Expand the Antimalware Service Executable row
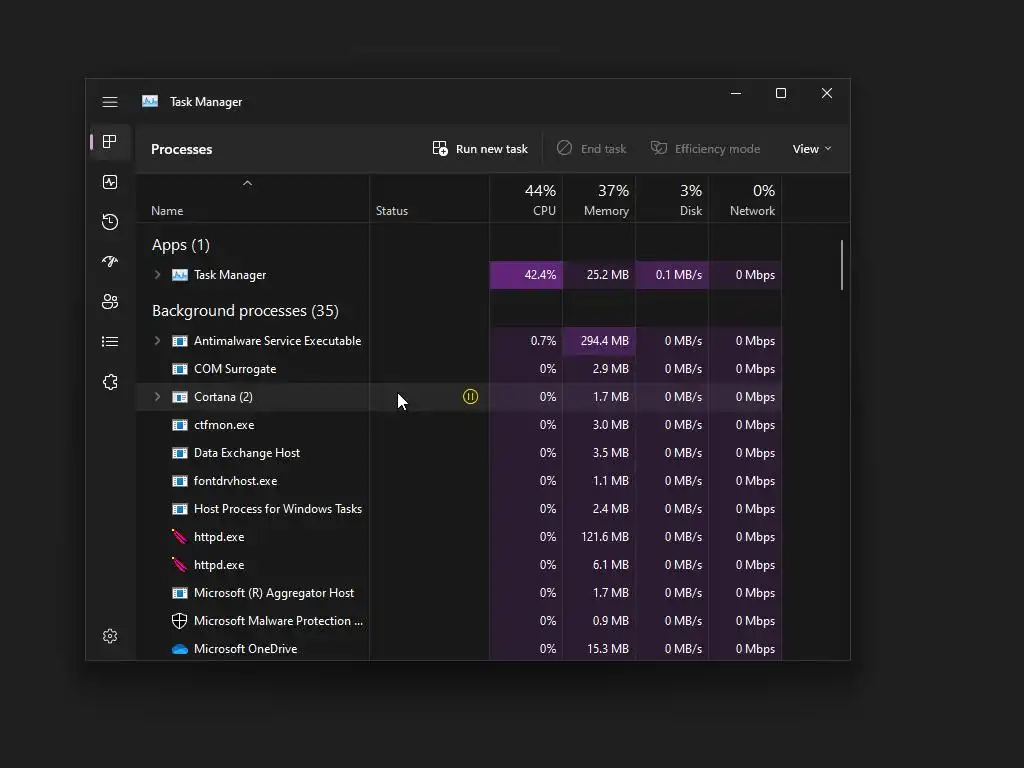Viewport: 1024px width, 768px height. tap(157, 341)
